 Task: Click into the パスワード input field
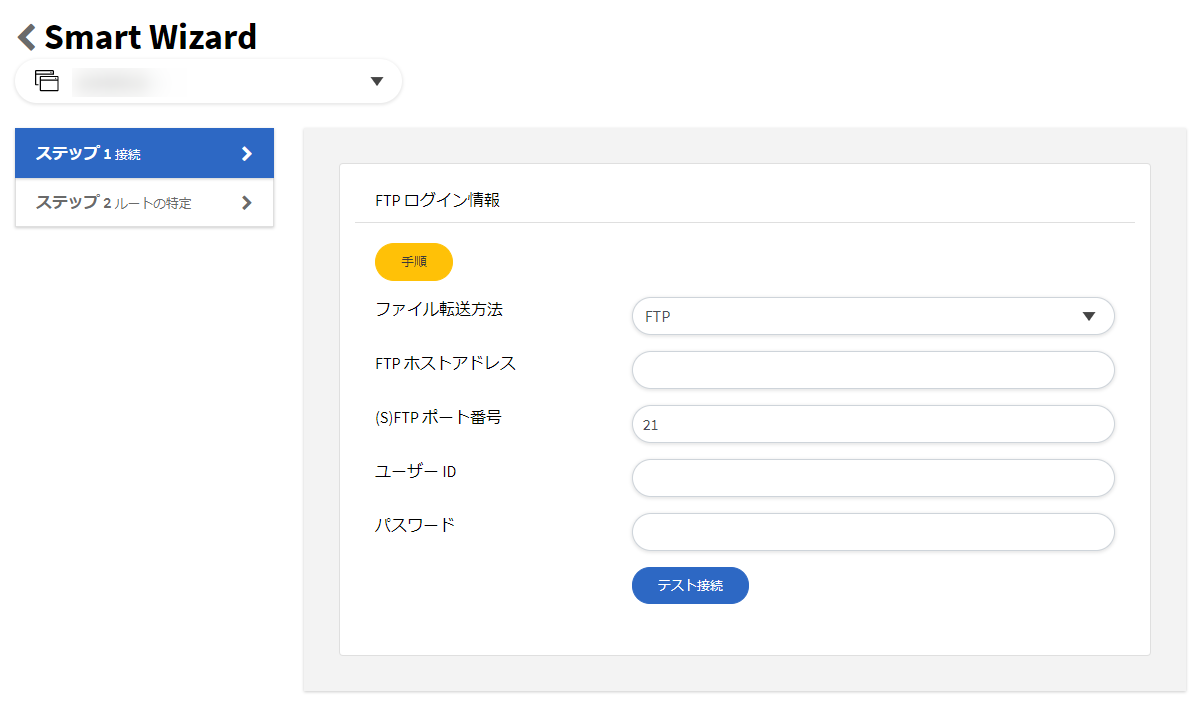coord(872,532)
